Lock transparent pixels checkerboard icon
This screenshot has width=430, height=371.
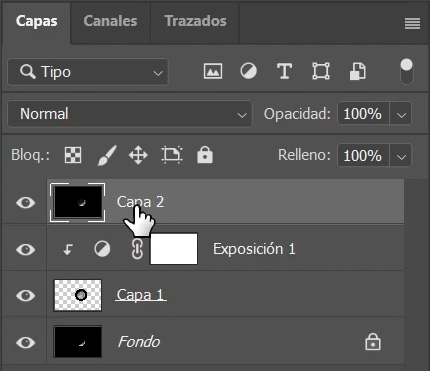(73, 155)
